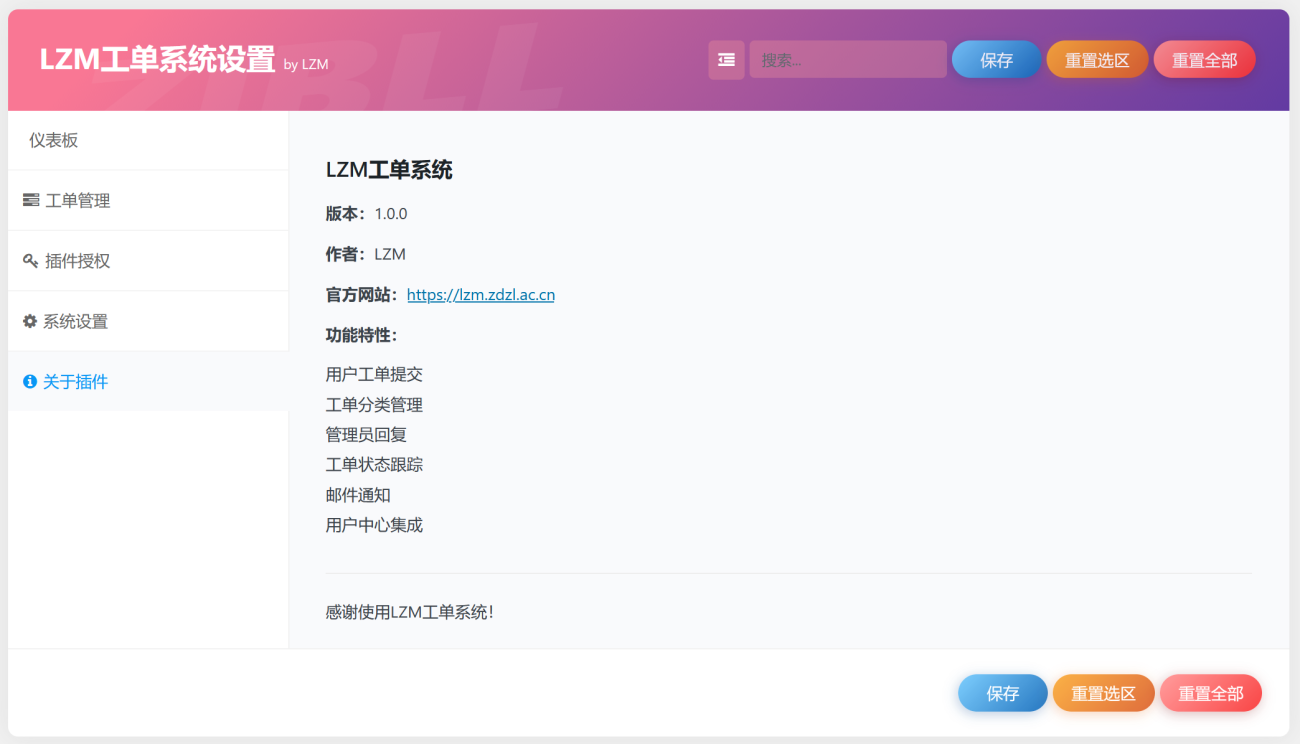Click 重置全部 at the bottom of the page
Screen dimensions: 1300x744
(x=1210, y=692)
